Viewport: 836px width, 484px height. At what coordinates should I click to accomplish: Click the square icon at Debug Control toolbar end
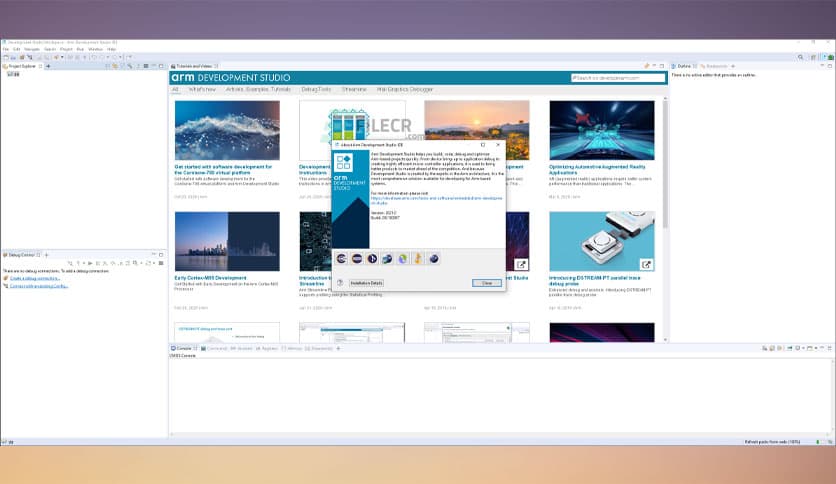160,263
